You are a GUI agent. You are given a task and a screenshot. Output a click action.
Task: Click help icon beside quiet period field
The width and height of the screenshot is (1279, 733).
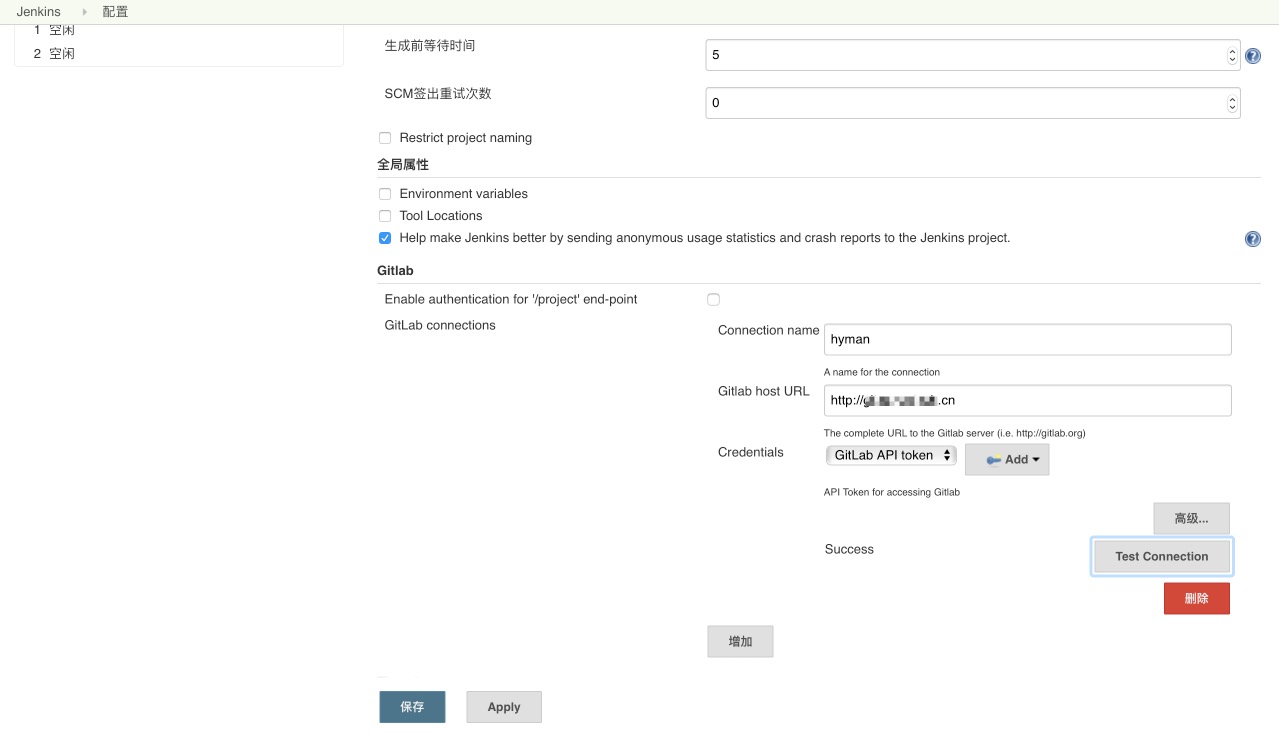pyautogui.click(x=1252, y=56)
